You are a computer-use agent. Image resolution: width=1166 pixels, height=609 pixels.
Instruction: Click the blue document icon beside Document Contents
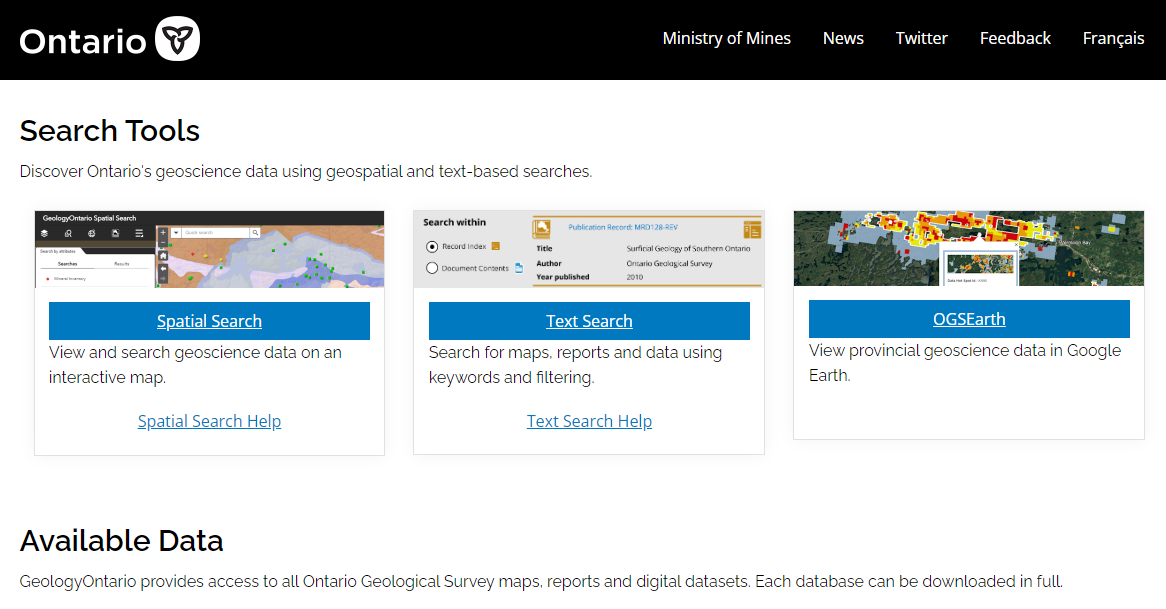tap(518, 268)
